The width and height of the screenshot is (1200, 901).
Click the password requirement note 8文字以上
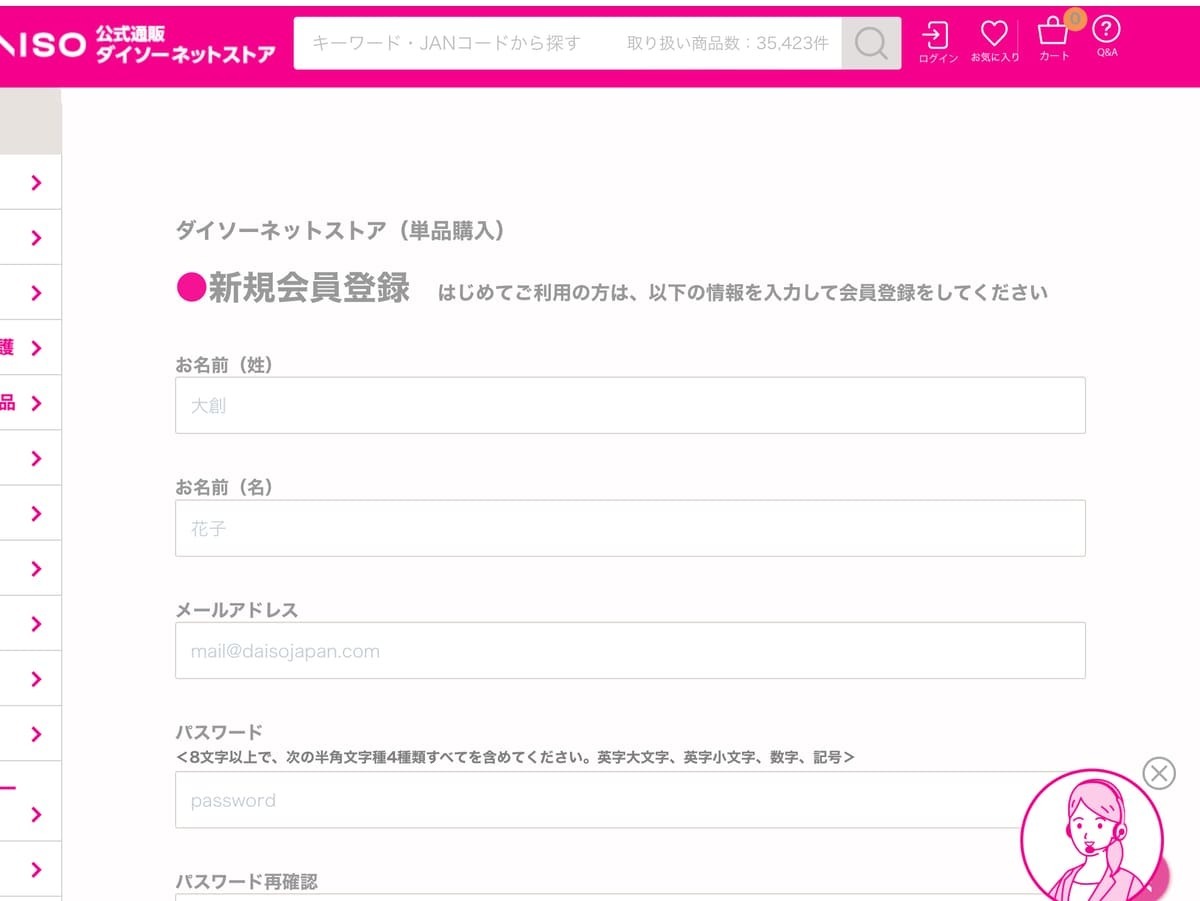[515, 758]
